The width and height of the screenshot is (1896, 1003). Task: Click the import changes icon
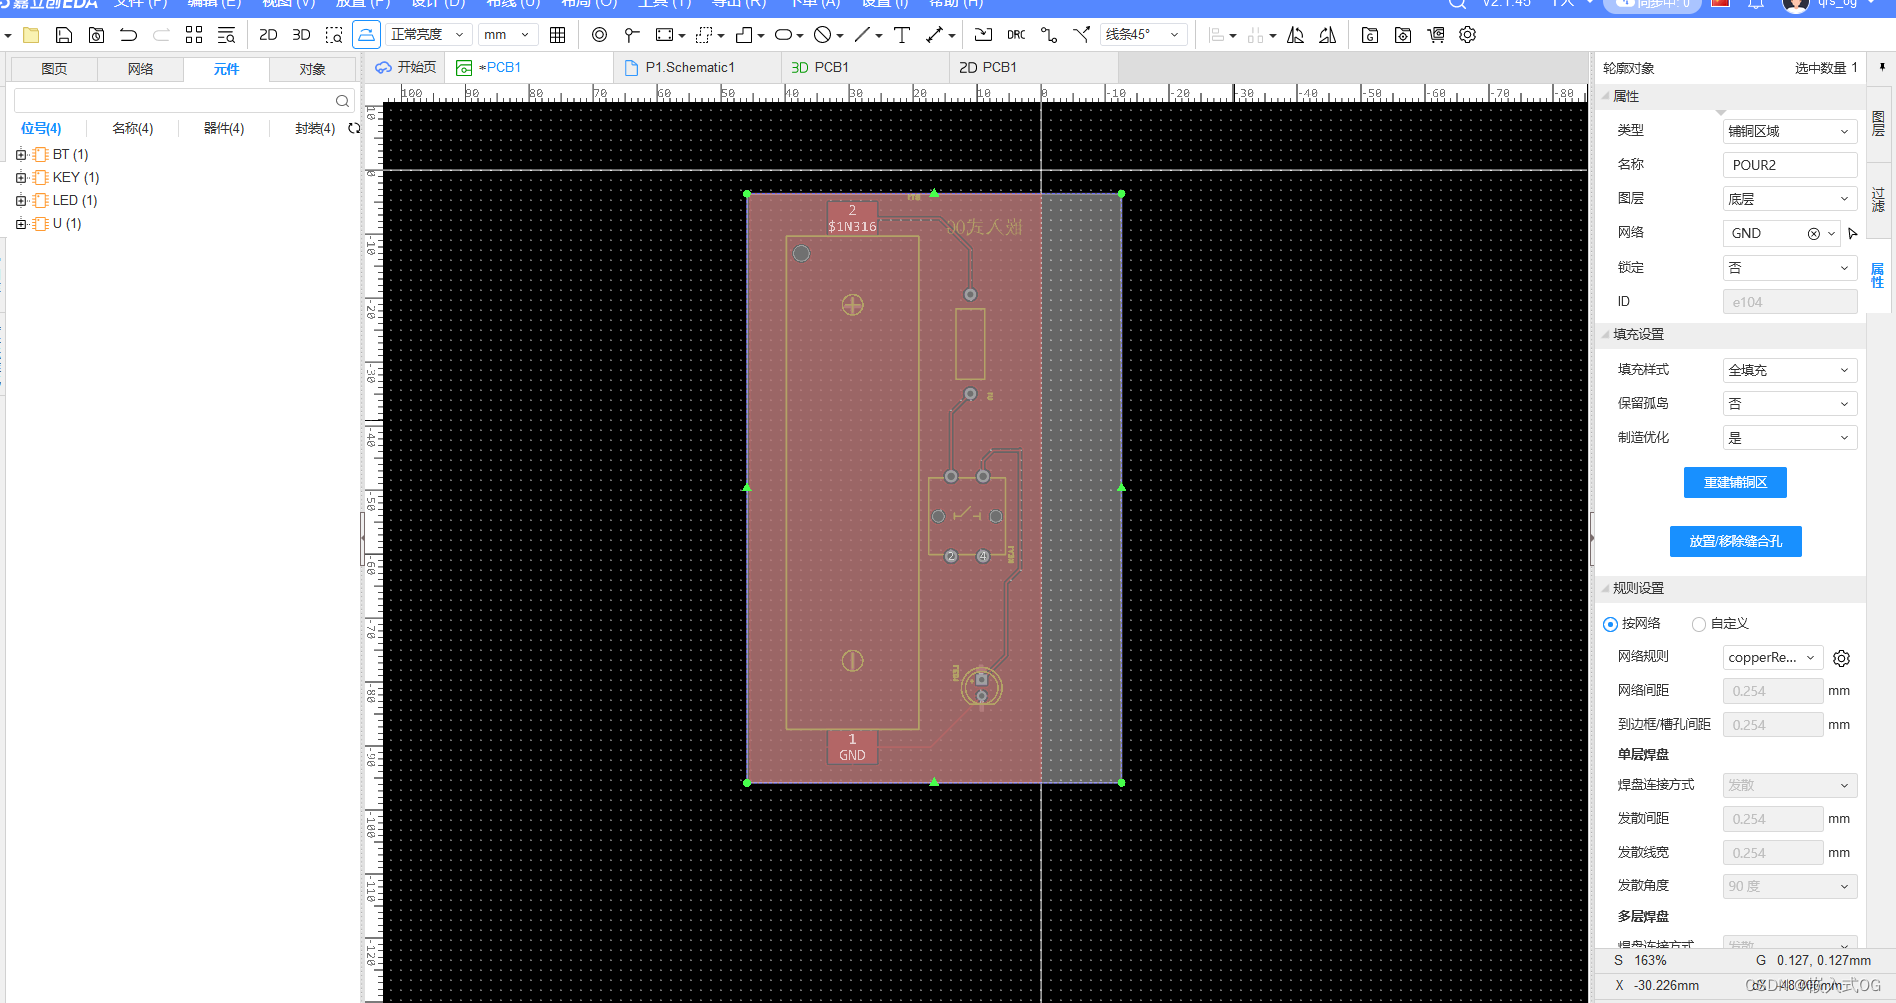(984, 35)
